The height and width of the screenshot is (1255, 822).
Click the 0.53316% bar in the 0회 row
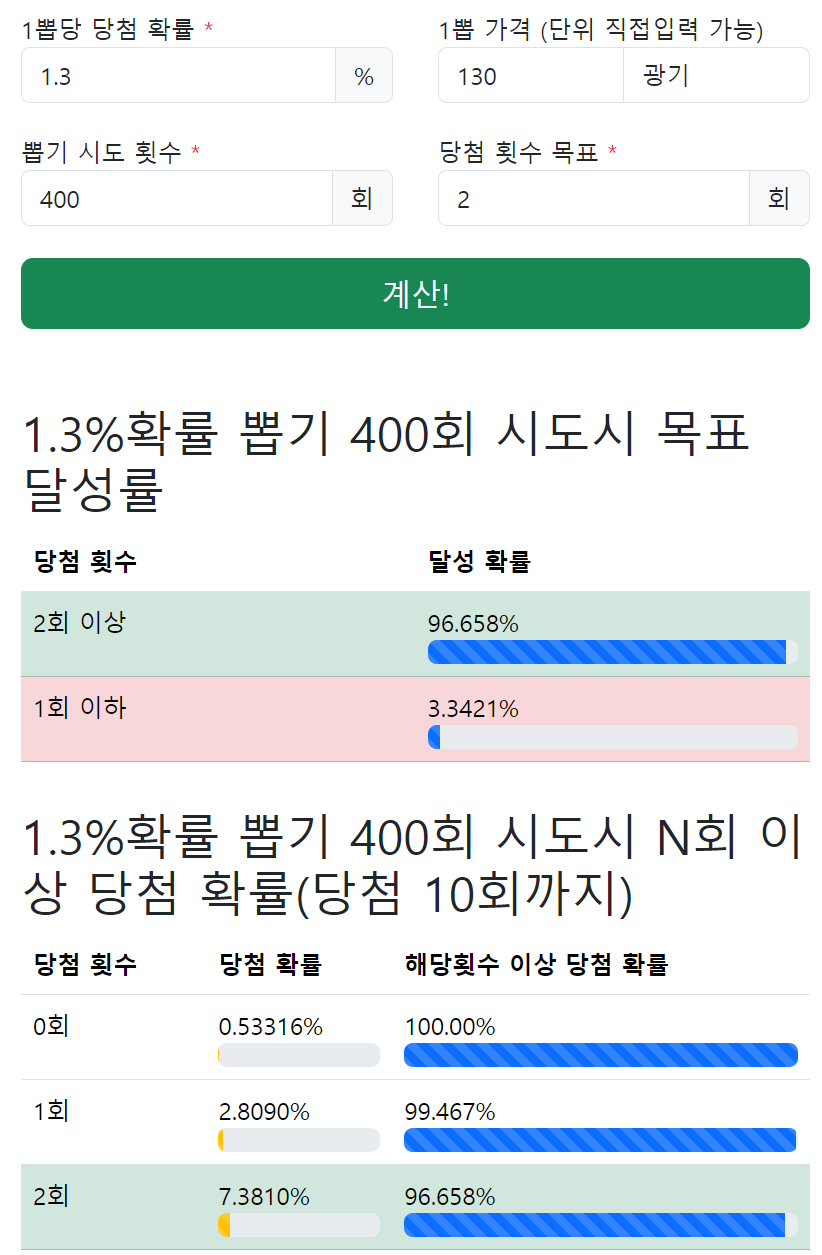click(x=298, y=1055)
